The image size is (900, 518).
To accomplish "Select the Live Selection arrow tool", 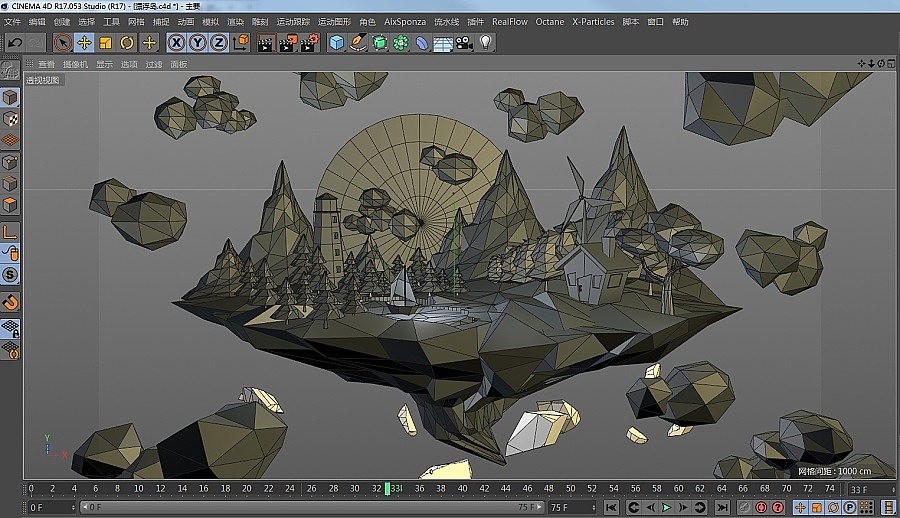I will pos(63,42).
